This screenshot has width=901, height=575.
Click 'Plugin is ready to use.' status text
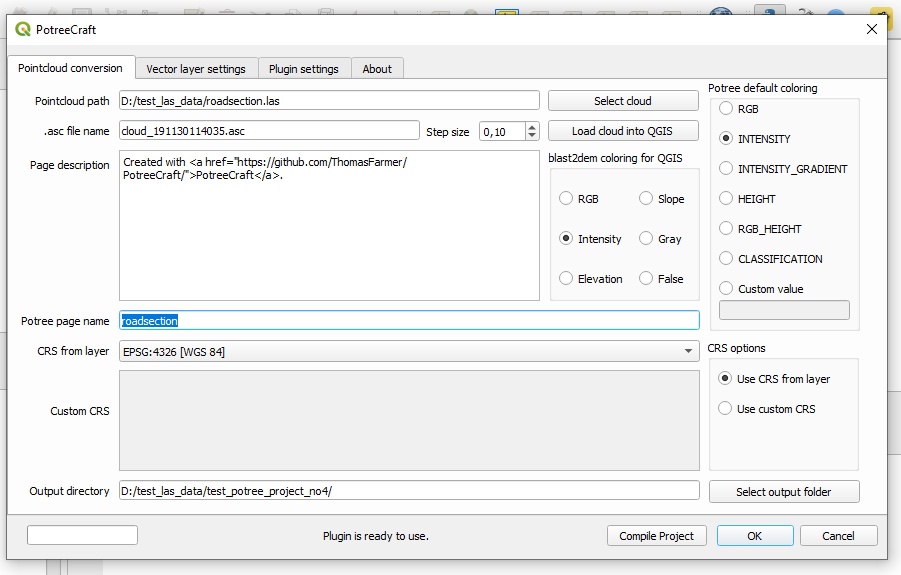(376, 536)
